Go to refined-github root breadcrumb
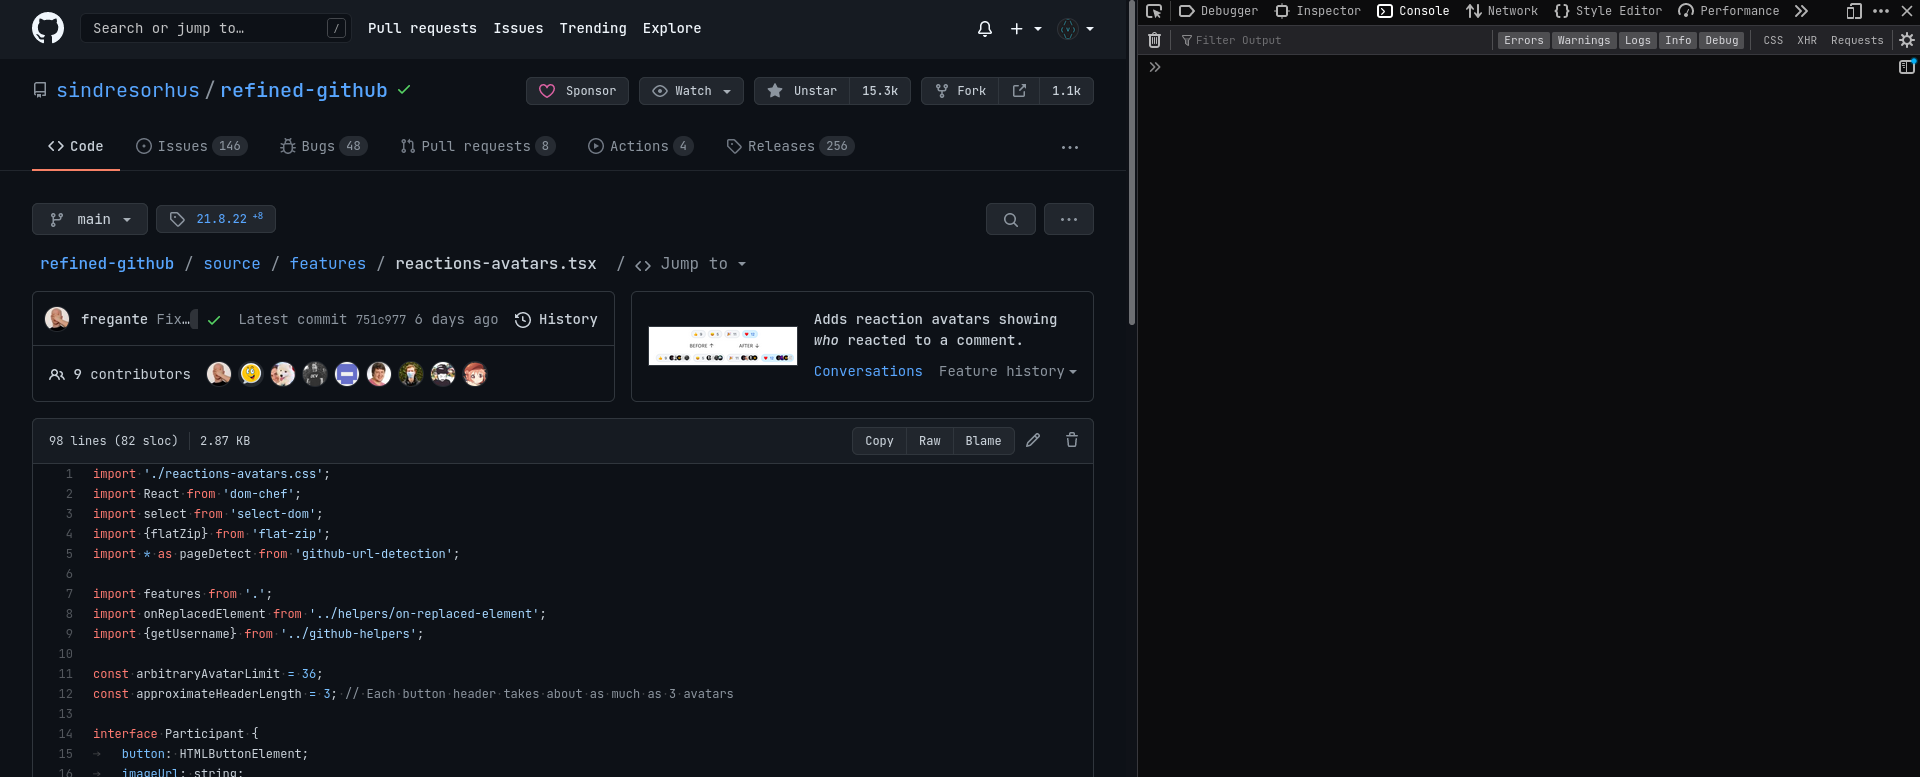 point(107,264)
